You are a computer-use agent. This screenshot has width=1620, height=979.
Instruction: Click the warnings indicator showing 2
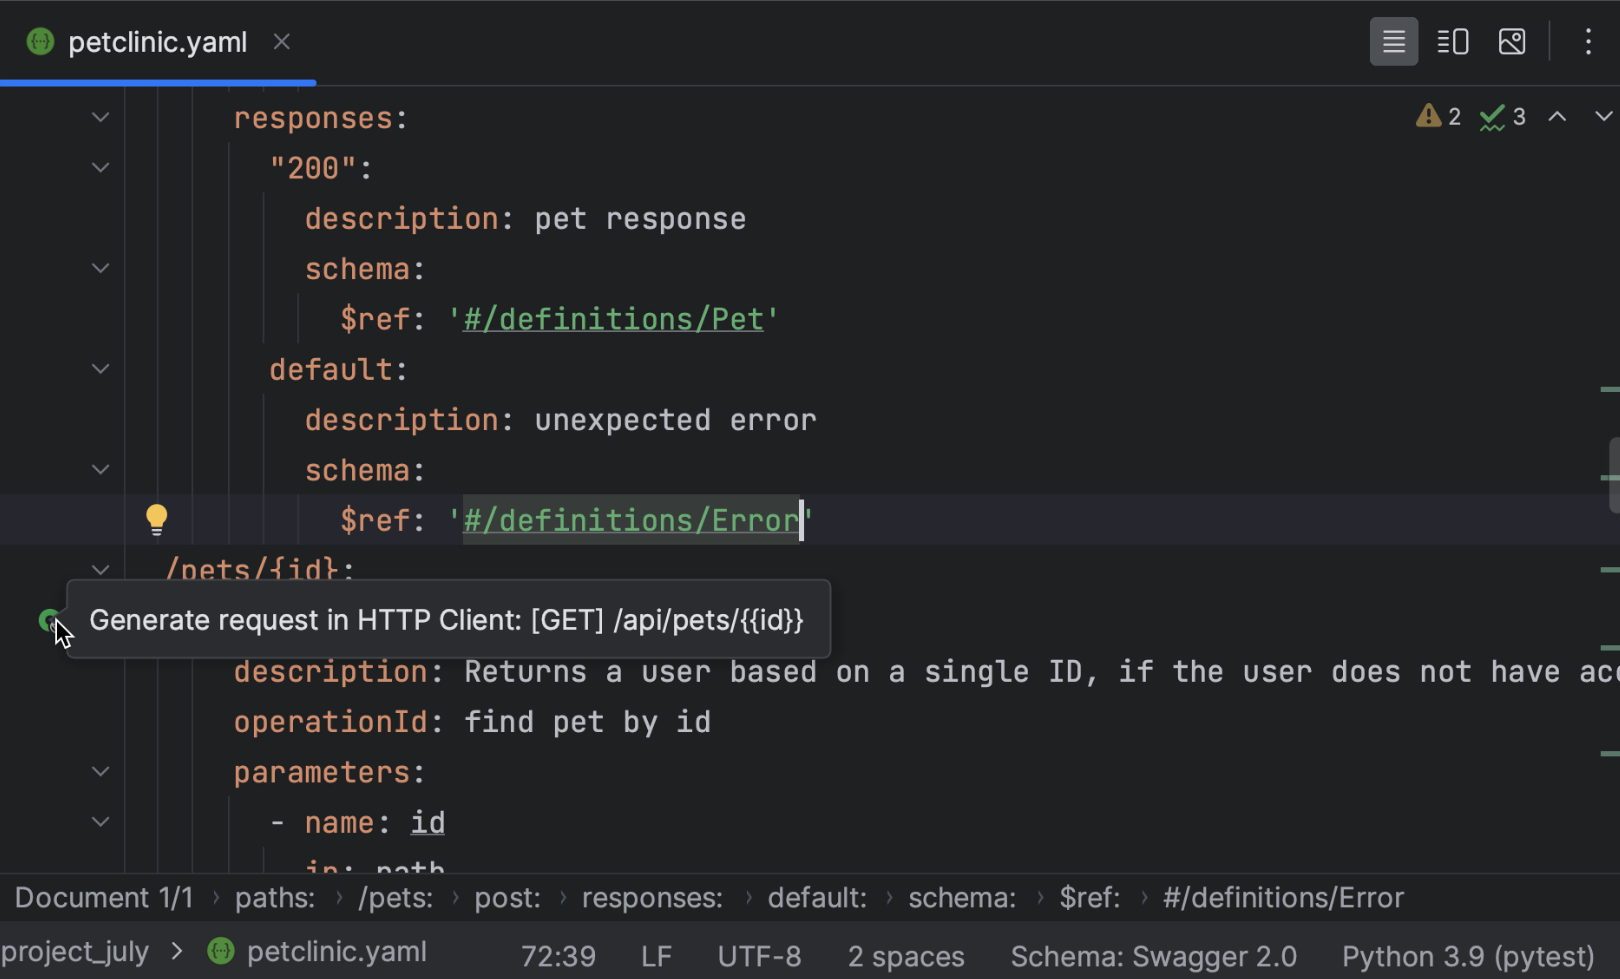coord(1439,117)
